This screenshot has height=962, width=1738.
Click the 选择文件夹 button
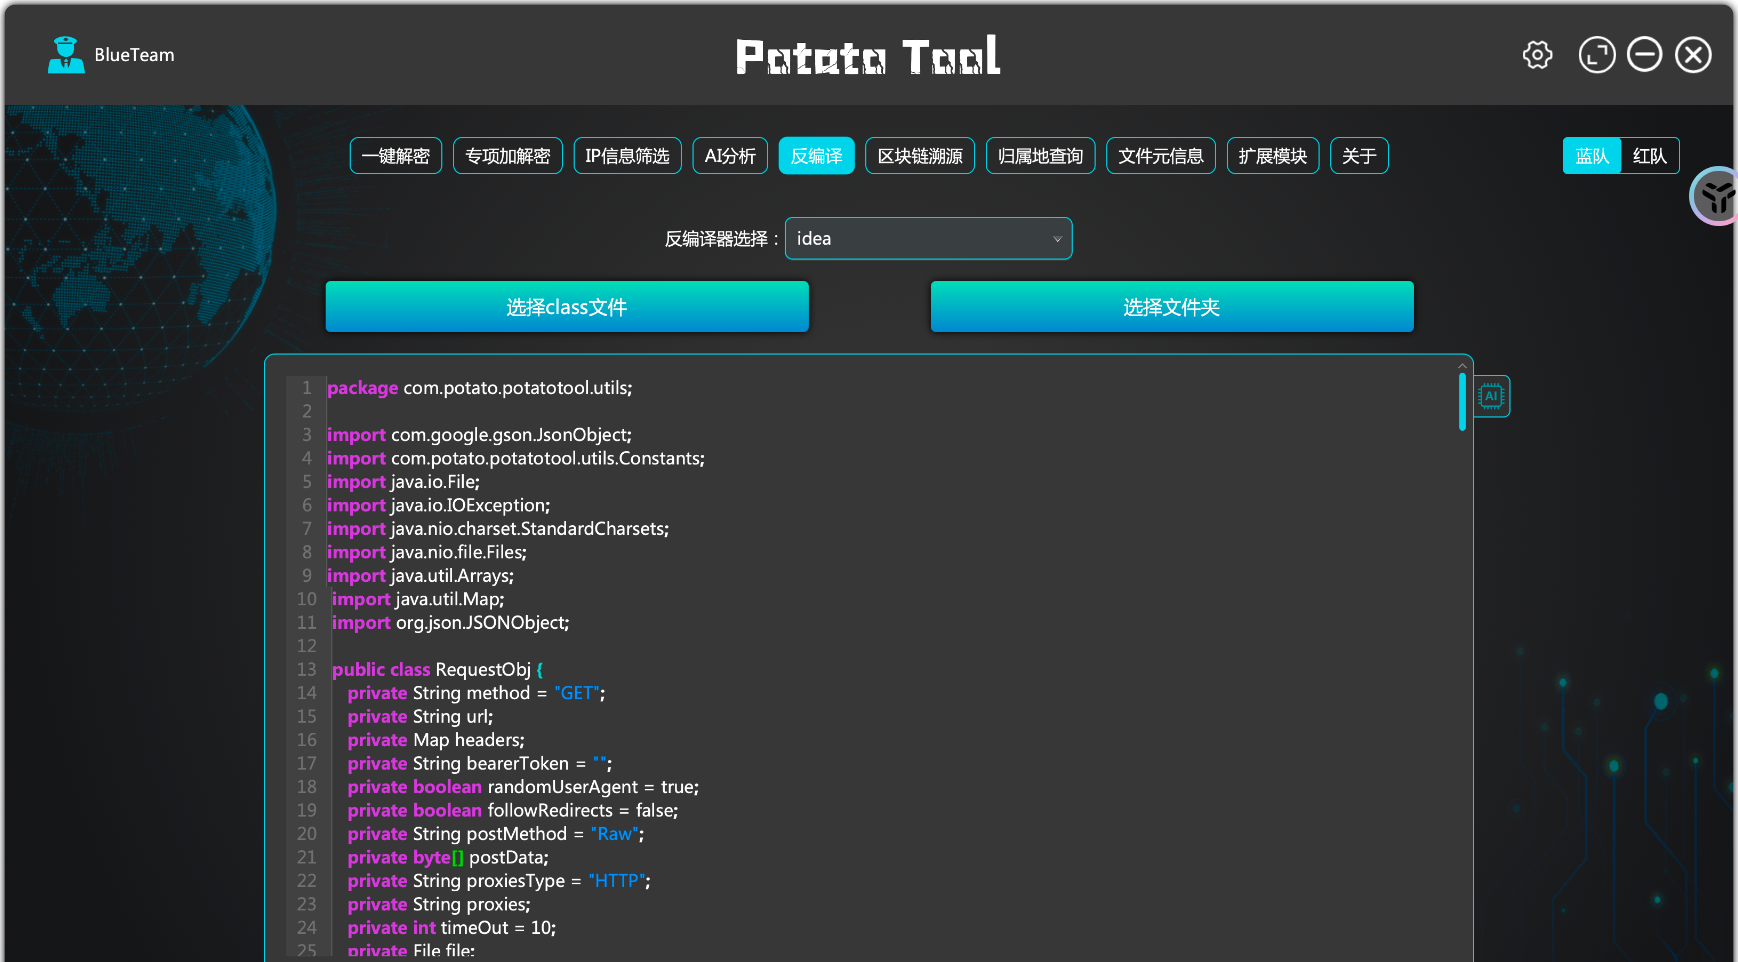point(1172,307)
